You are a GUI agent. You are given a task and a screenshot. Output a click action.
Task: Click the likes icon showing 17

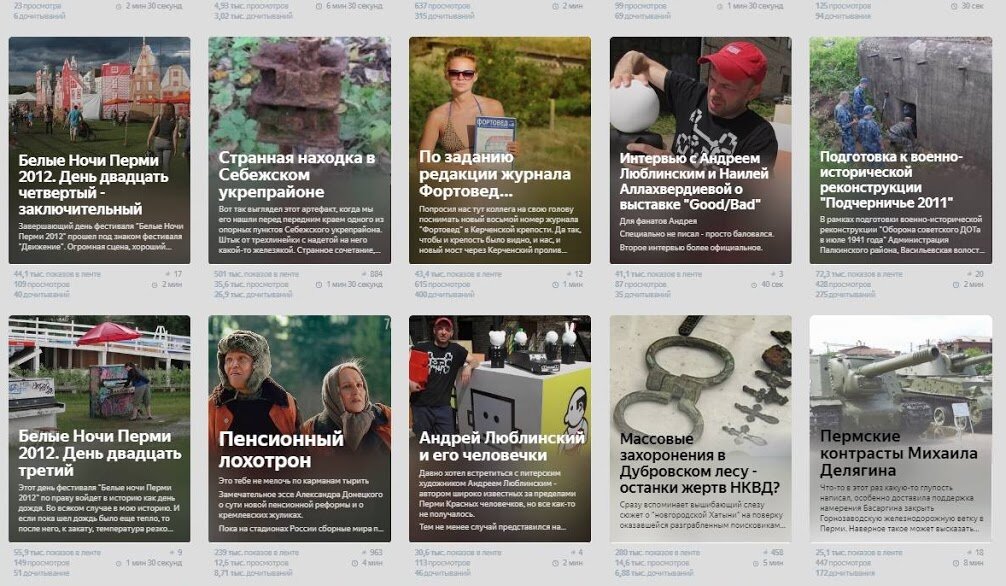[x=168, y=274]
